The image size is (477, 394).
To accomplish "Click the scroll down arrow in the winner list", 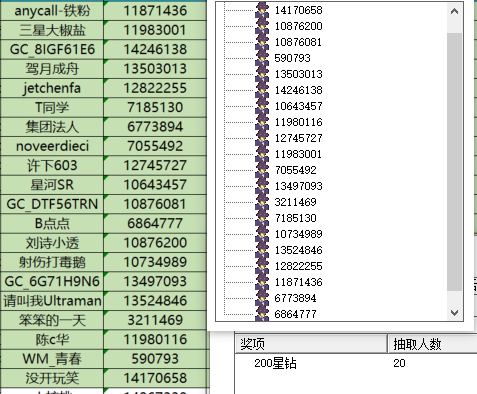I will 454,313.
